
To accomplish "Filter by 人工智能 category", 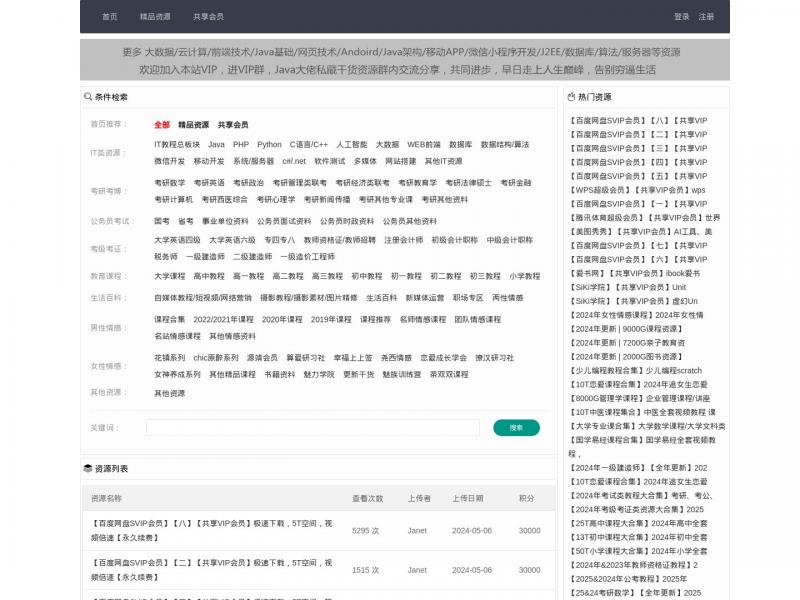I will coord(352,144).
